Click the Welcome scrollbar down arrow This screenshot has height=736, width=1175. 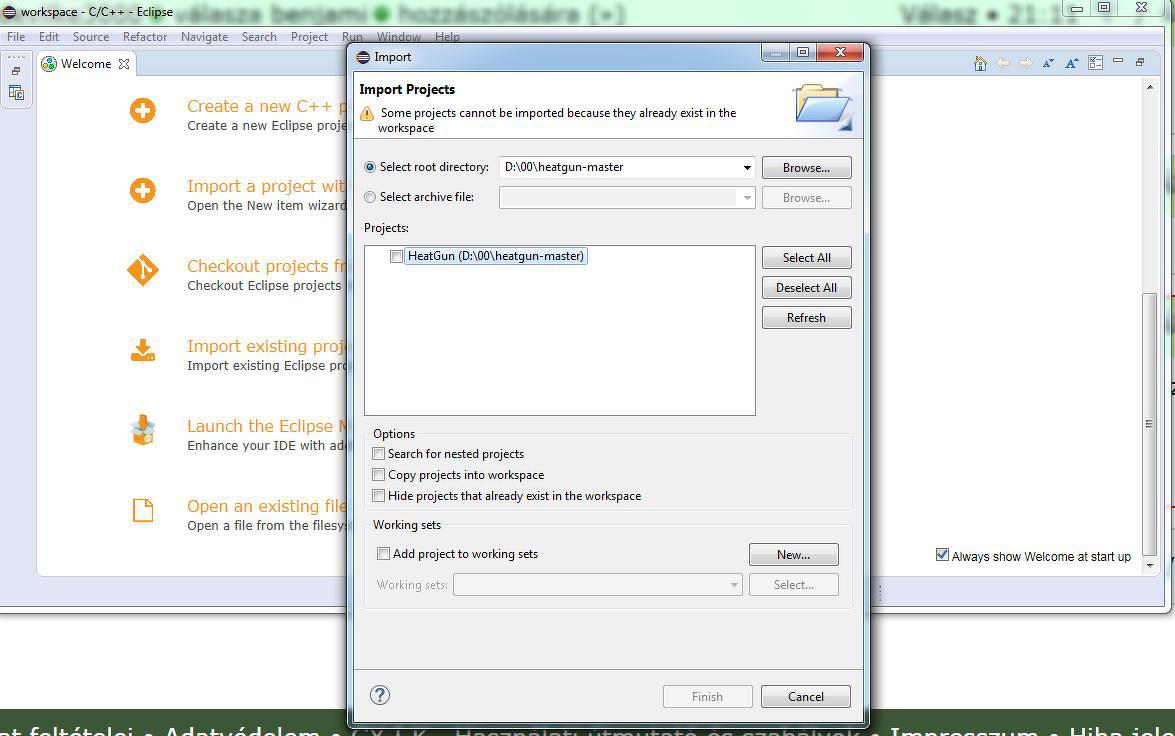(1150, 565)
